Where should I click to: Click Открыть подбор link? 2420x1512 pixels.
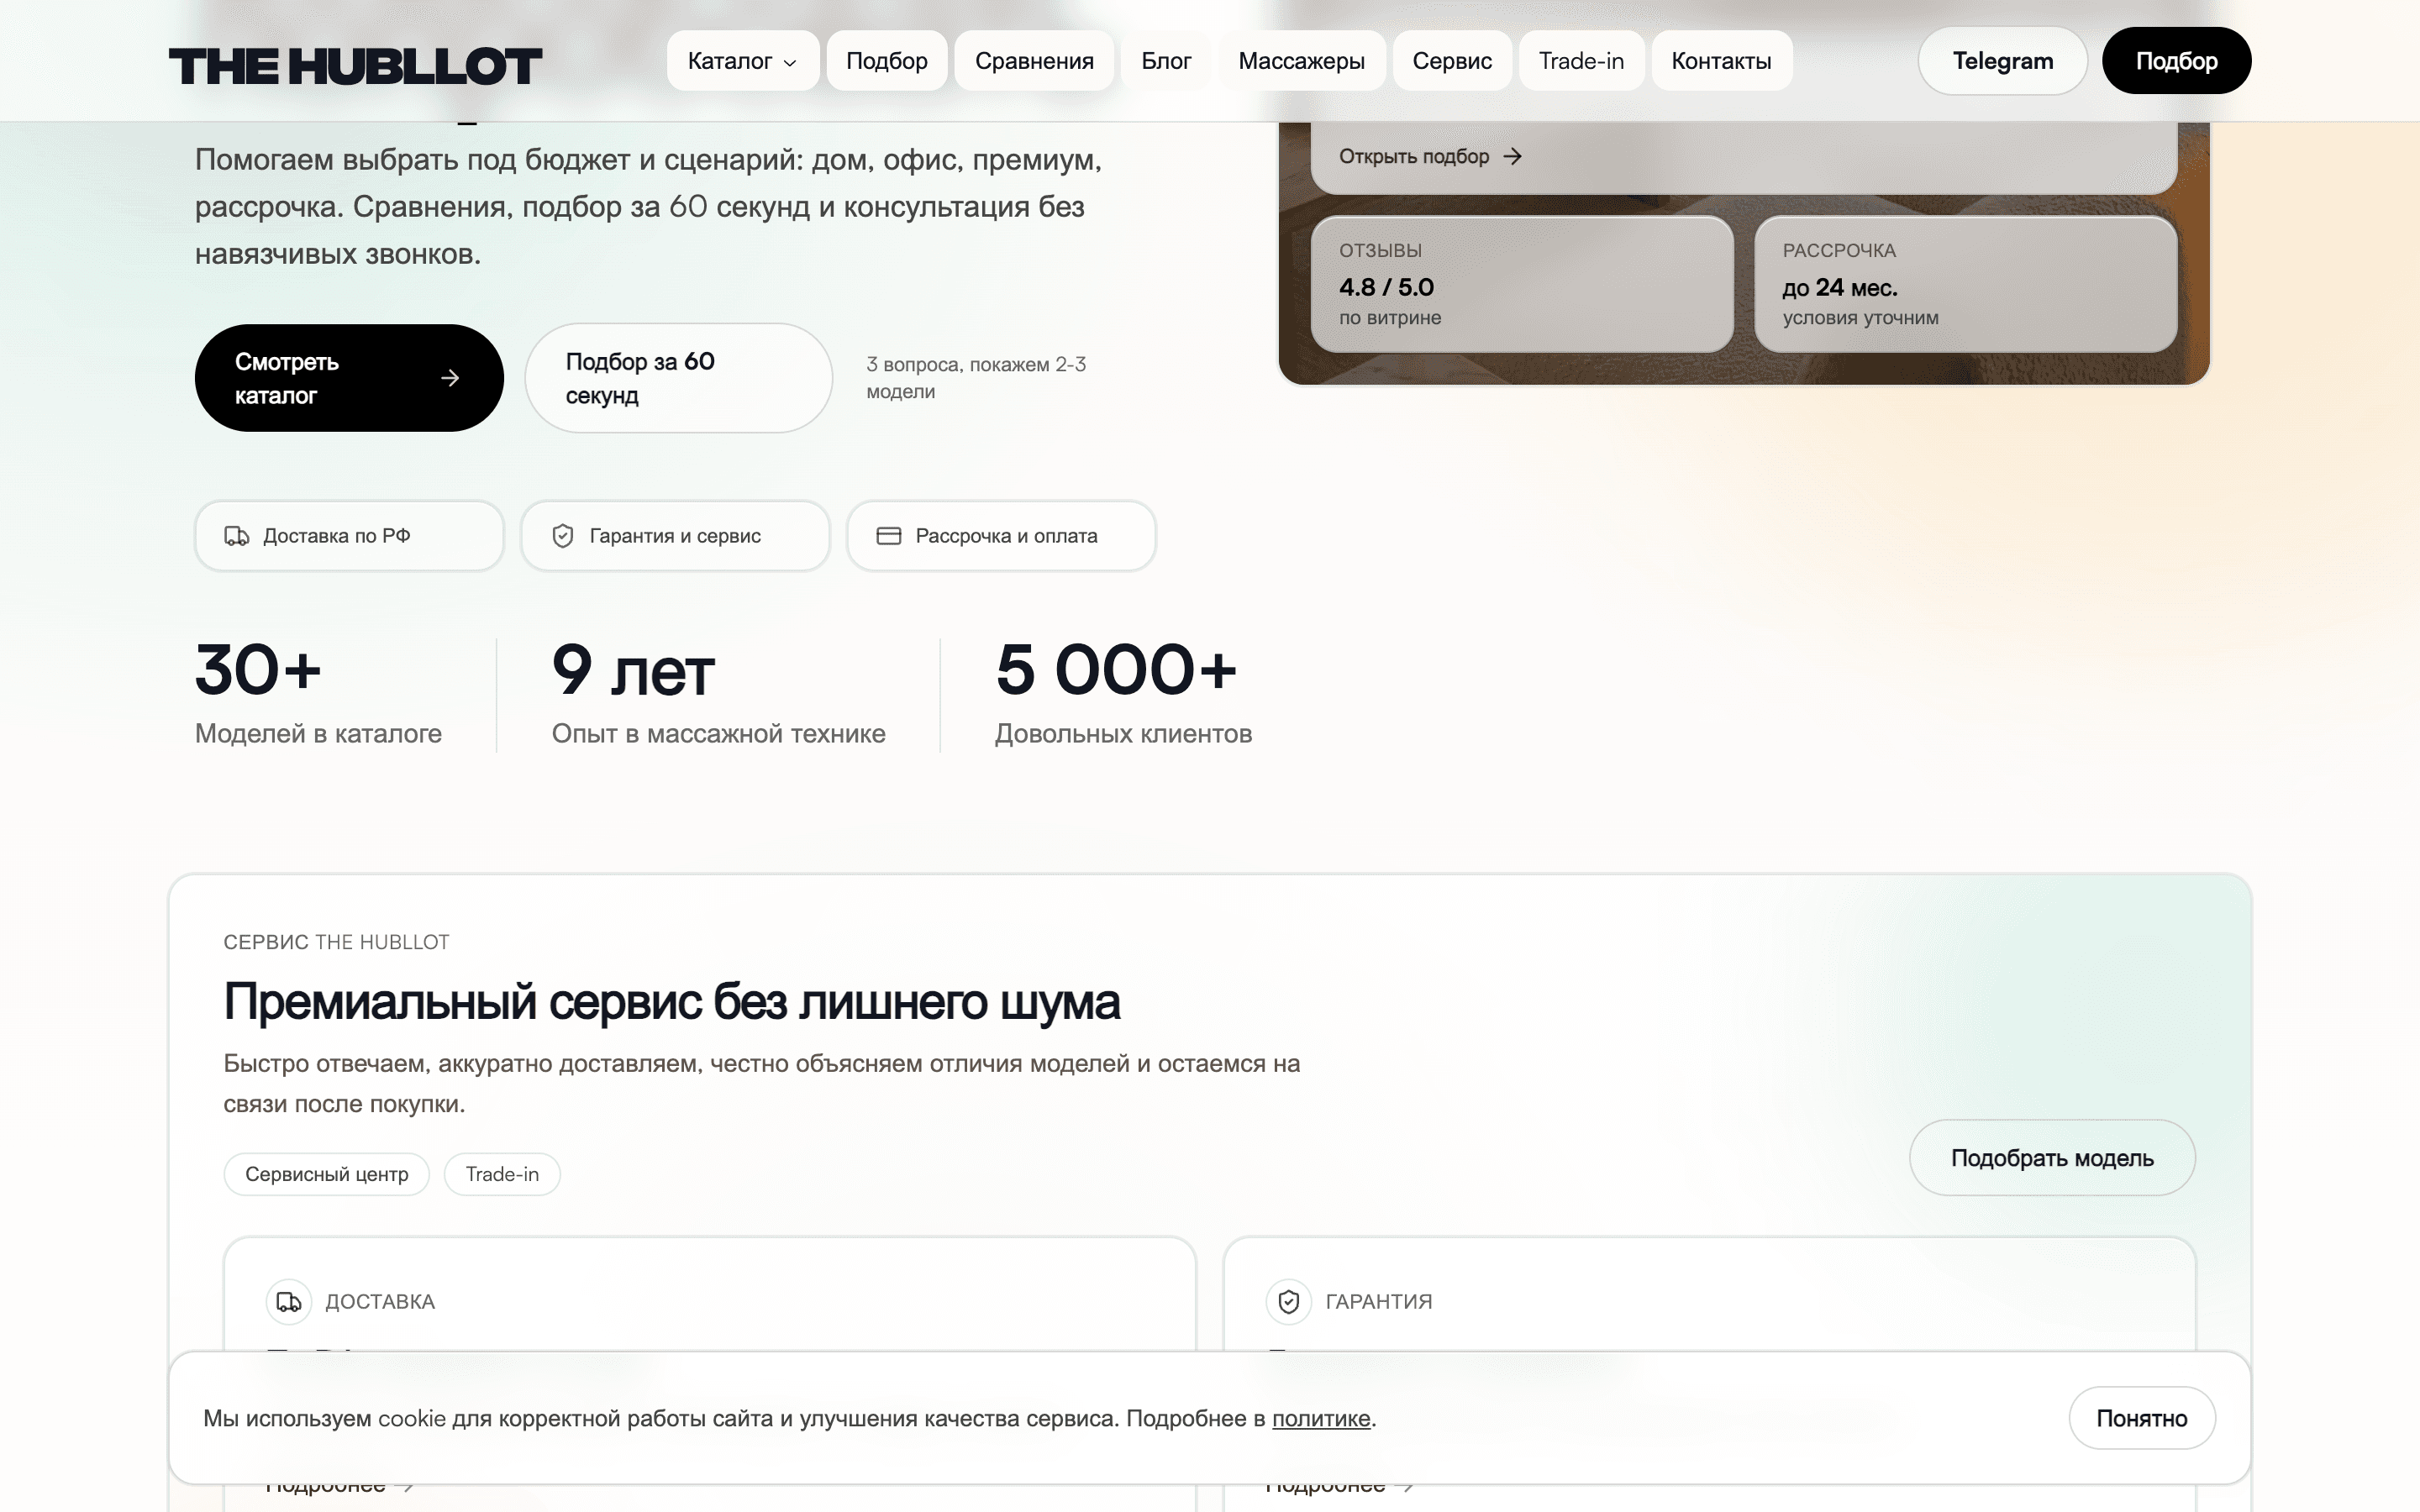[1430, 156]
